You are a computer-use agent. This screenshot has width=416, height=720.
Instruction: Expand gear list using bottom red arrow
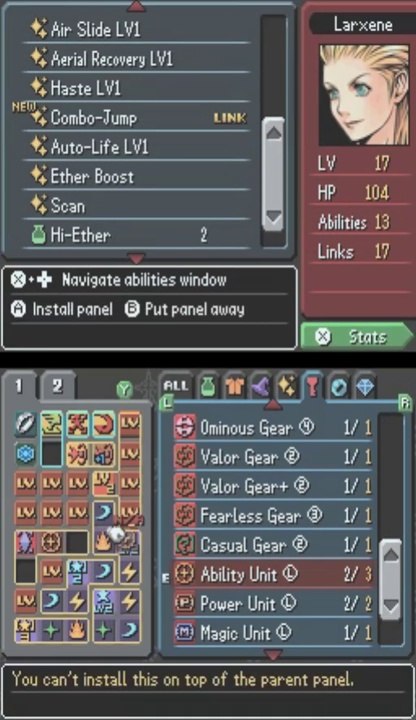tap(272, 654)
